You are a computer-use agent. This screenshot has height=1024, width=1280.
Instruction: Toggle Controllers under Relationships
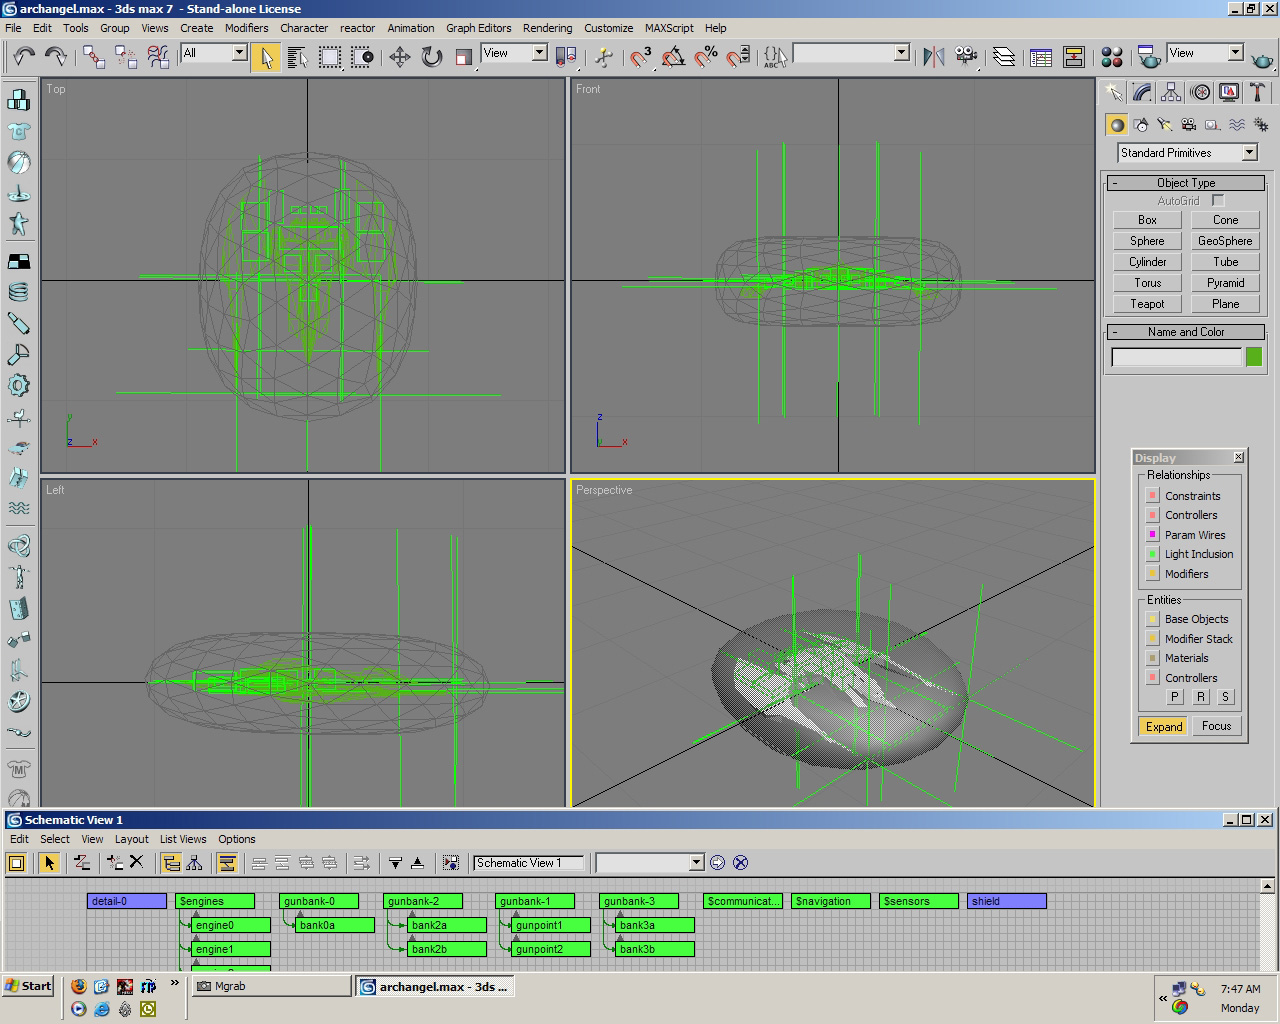pyautogui.click(x=1152, y=515)
